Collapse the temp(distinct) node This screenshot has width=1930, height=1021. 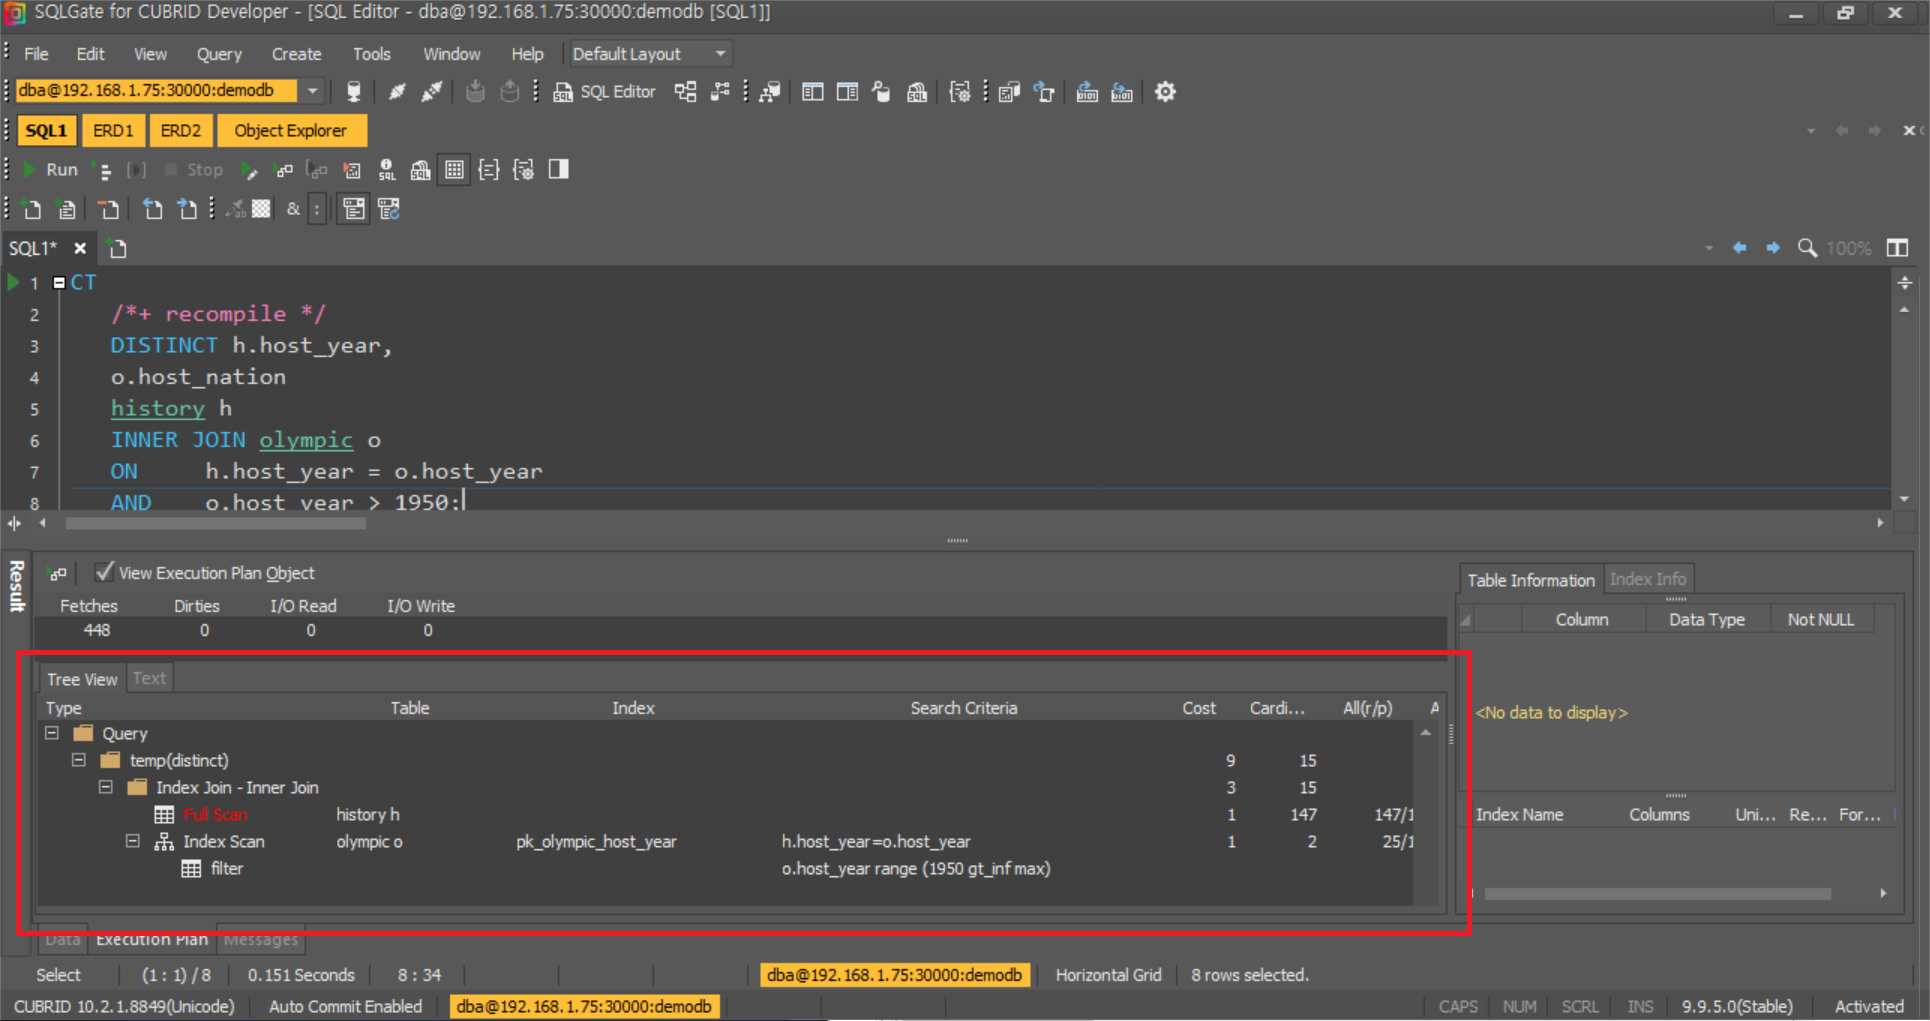(x=79, y=760)
